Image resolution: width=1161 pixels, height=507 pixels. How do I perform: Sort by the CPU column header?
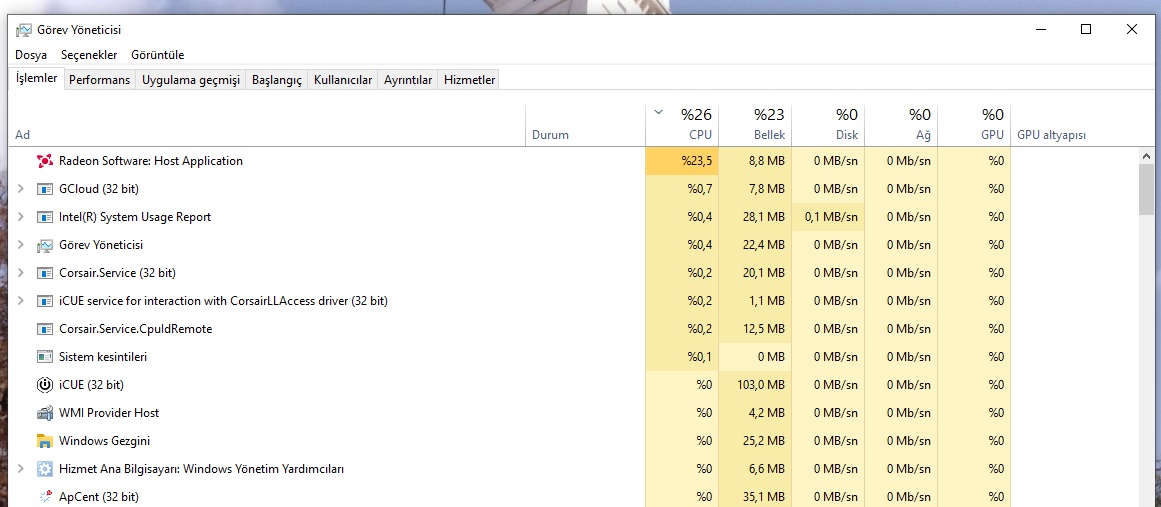point(682,125)
